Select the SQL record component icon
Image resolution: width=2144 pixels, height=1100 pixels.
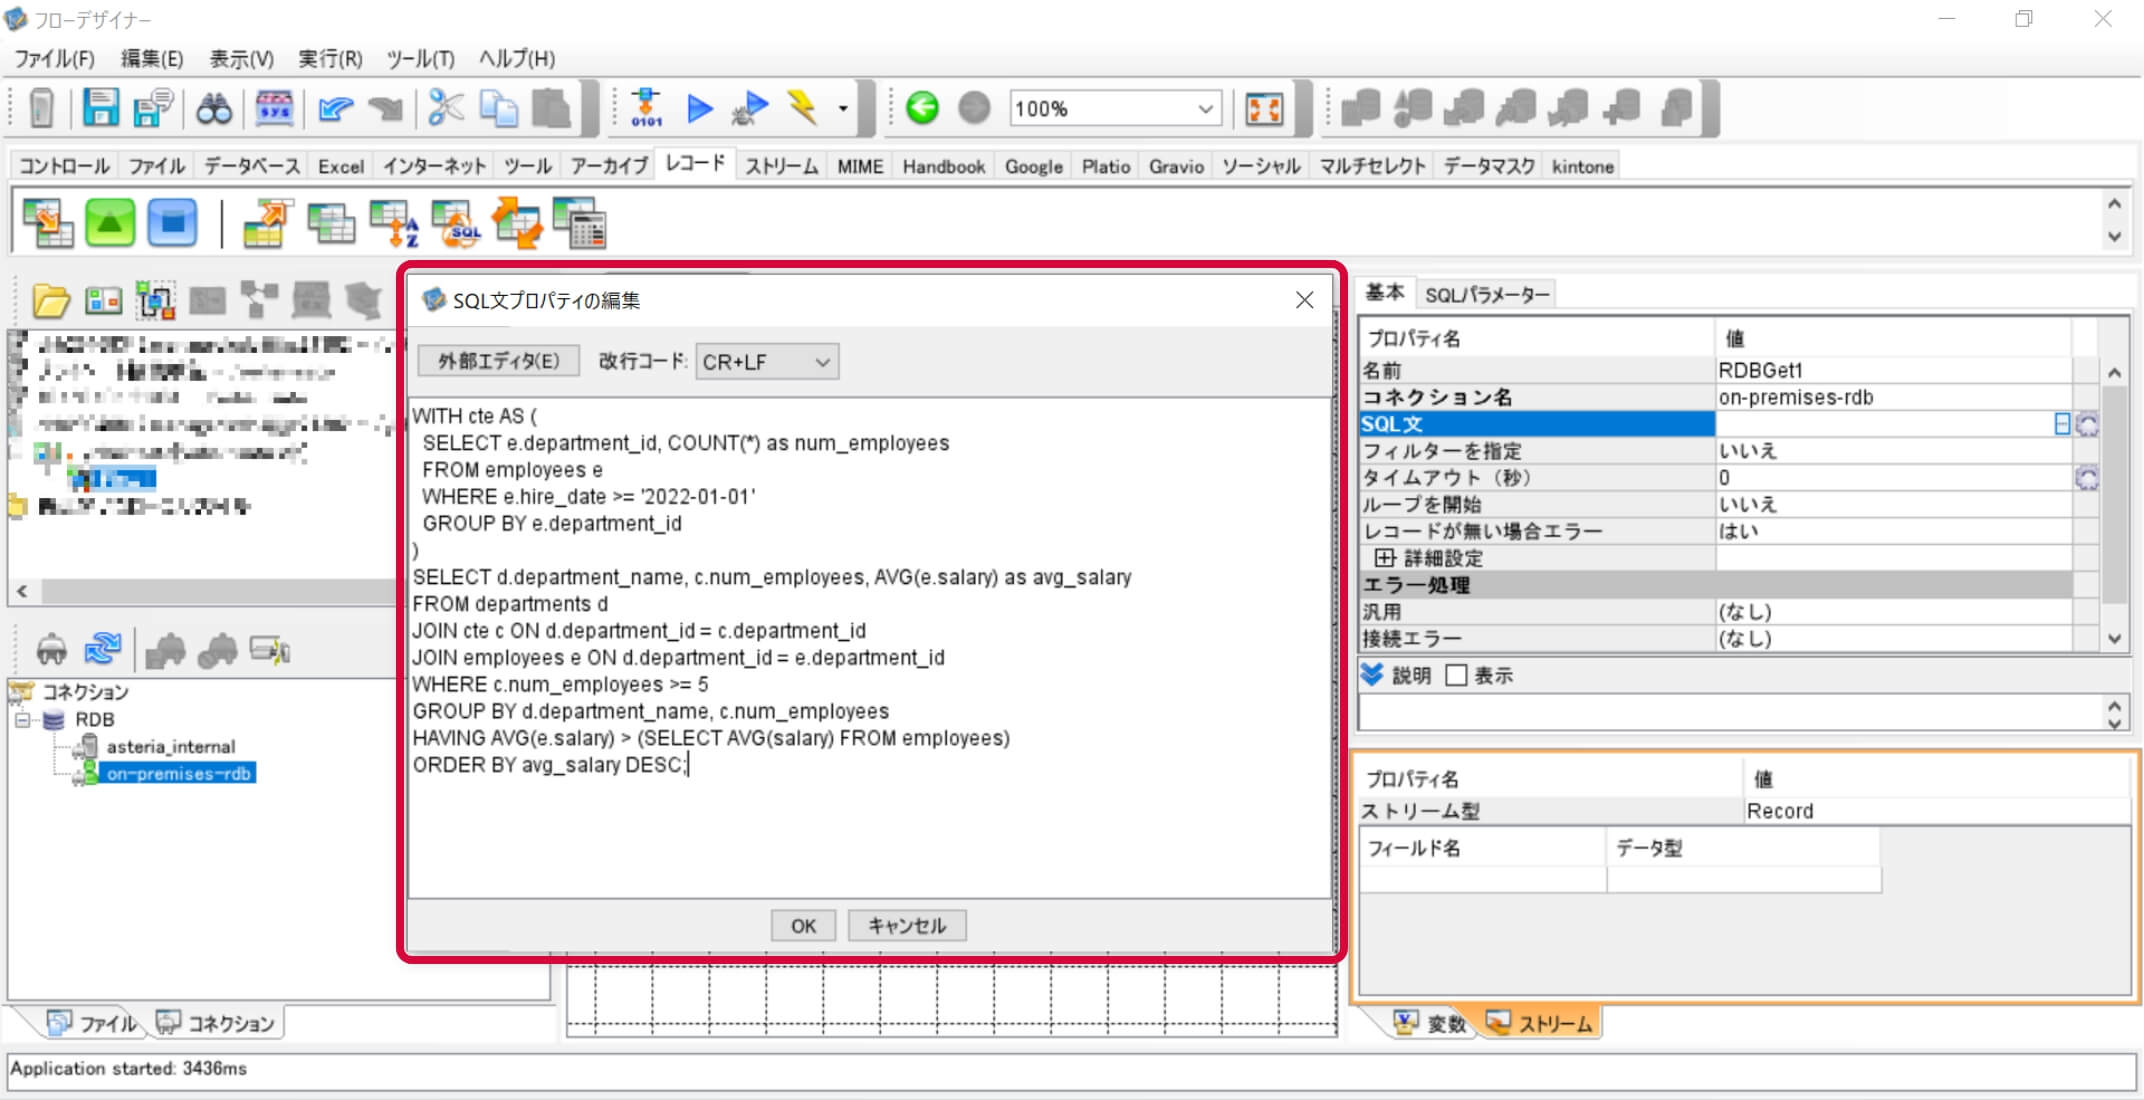456,224
